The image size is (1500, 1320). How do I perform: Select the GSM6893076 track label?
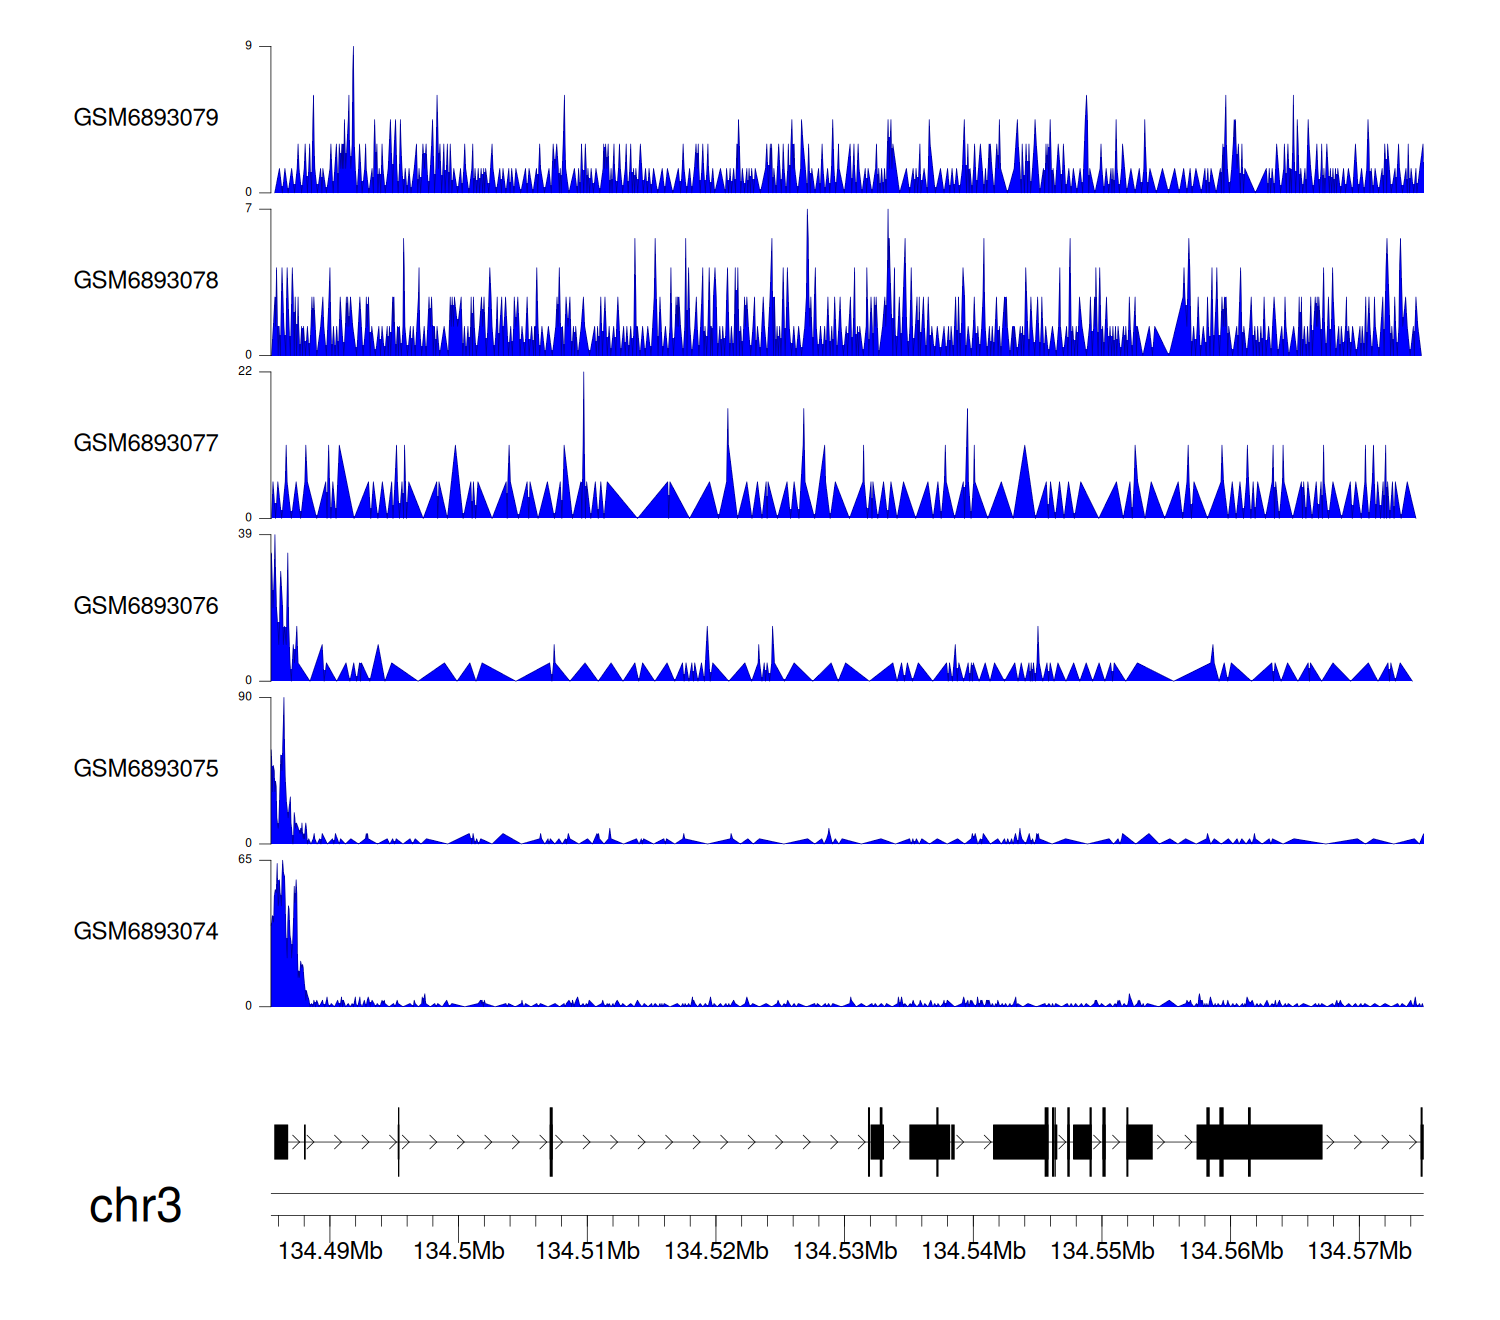click(x=146, y=606)
